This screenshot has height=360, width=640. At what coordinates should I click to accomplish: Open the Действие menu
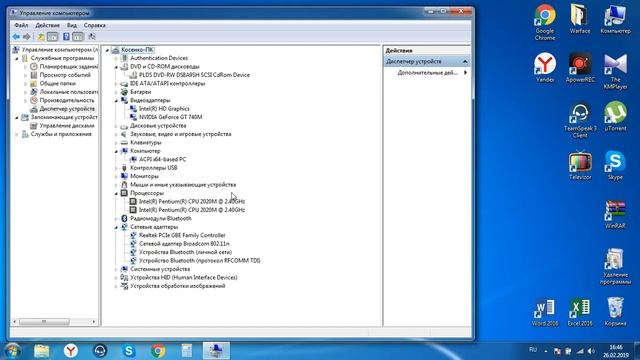click(x=47, y=25)
